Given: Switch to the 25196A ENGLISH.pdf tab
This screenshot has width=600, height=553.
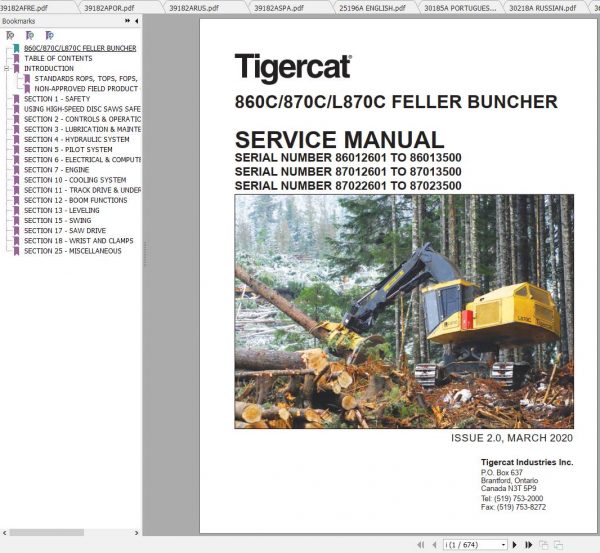Looking at the screenshot, I should [372, 8].
